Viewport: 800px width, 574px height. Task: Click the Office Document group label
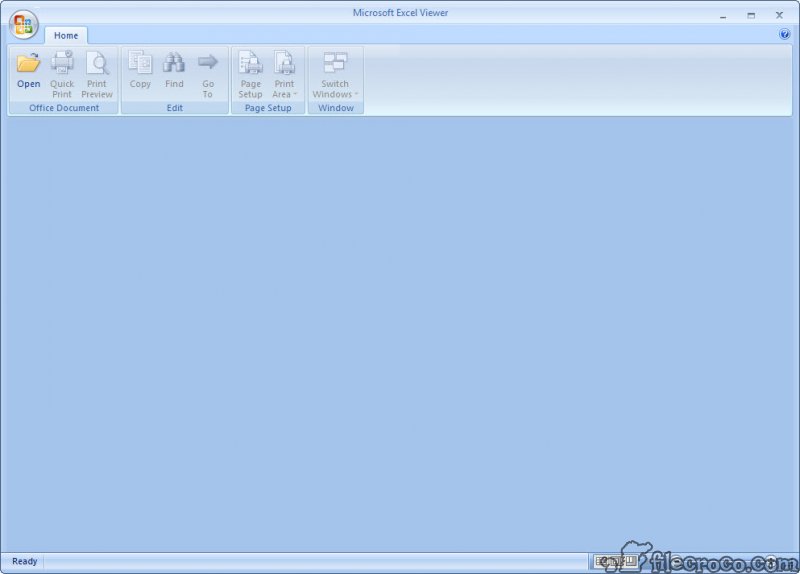(64, 108)
